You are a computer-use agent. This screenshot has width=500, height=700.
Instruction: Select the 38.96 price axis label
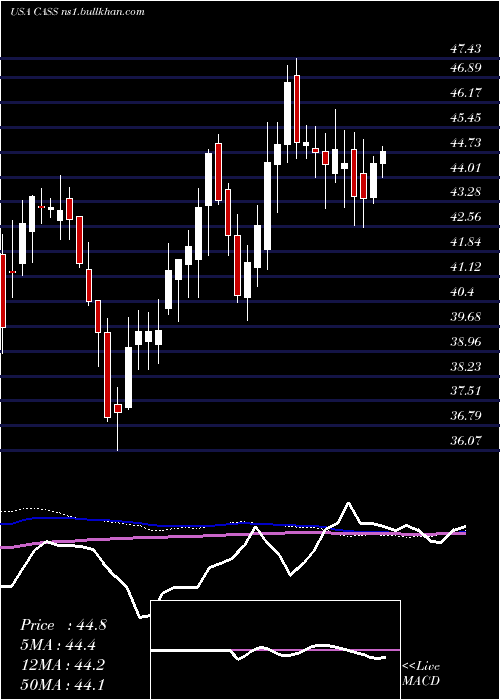(x=466, y=342)
